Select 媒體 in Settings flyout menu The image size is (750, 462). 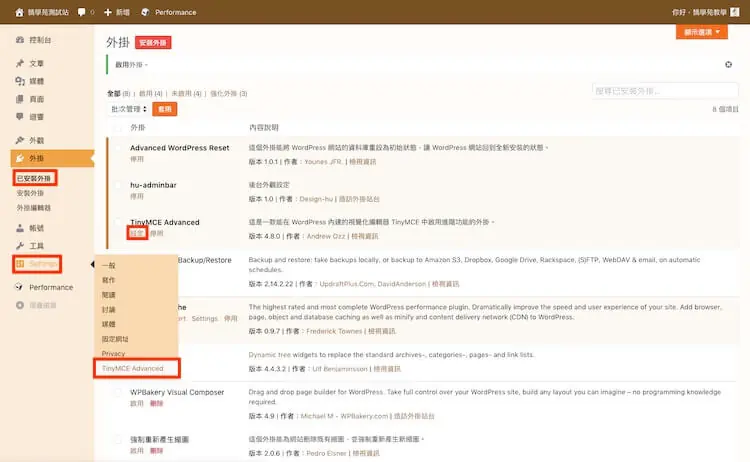(109, 324)
